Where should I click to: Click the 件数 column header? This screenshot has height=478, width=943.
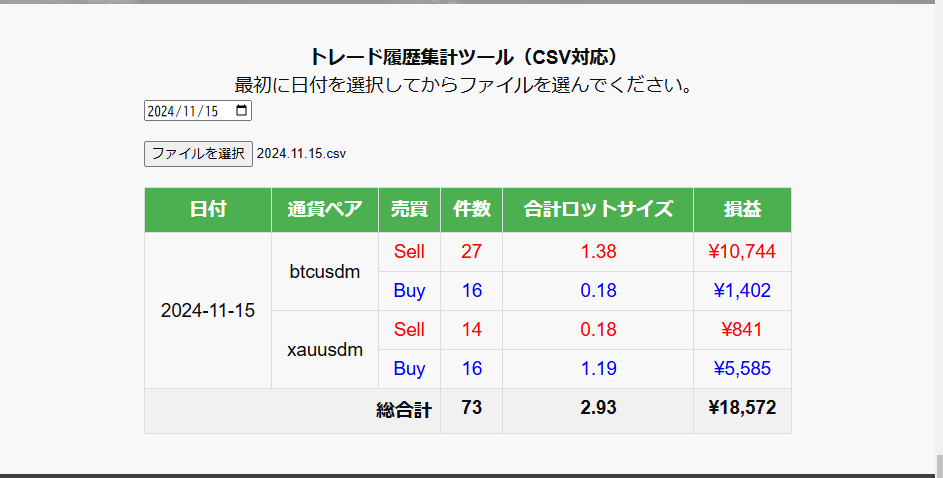(x=471, y=210)
